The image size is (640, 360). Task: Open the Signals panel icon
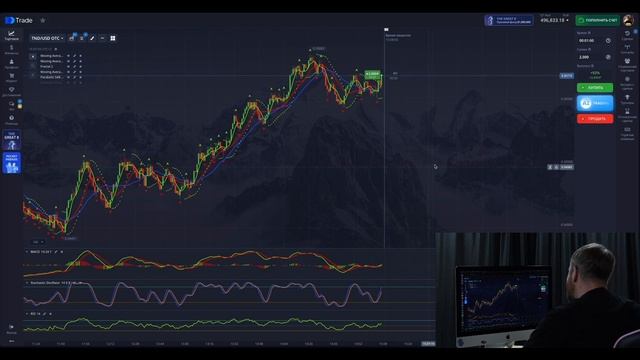[627, 49]
